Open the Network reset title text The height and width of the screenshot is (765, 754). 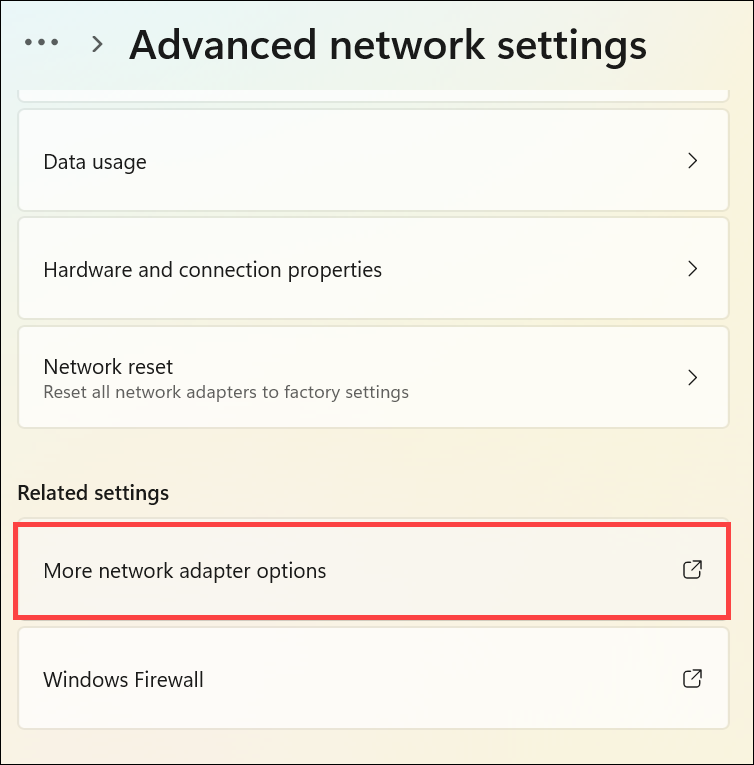(x=108, y=367)
